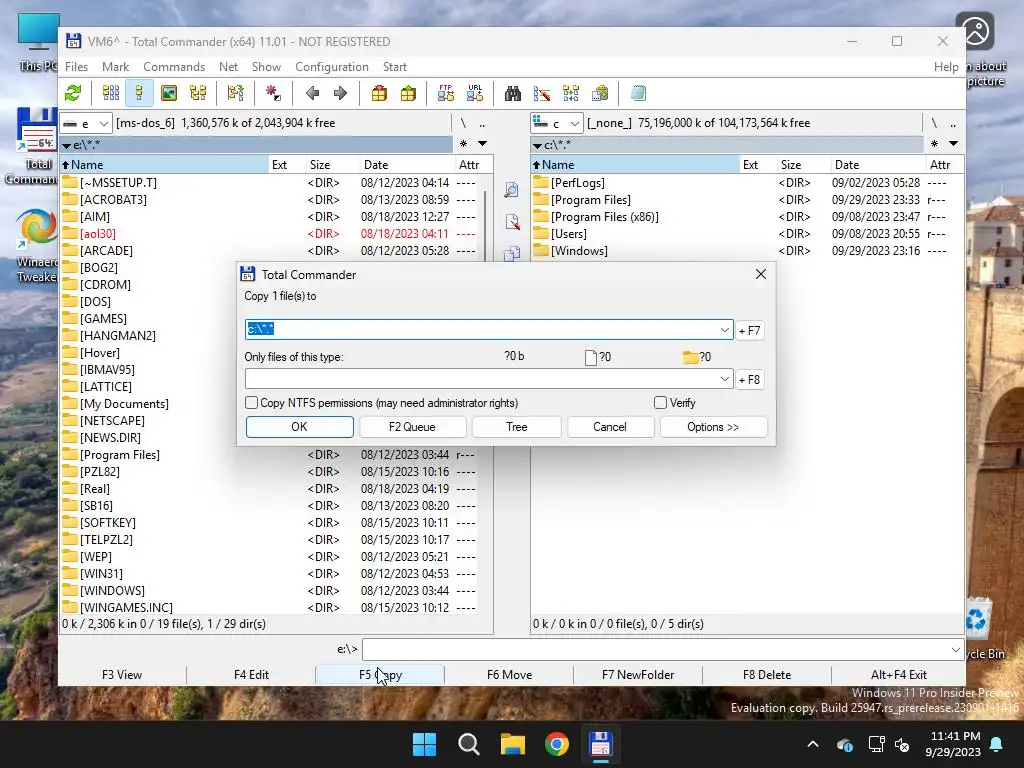1024x768 pixels.
Task: Switch to brief file names view
Action: click(111, 93)
